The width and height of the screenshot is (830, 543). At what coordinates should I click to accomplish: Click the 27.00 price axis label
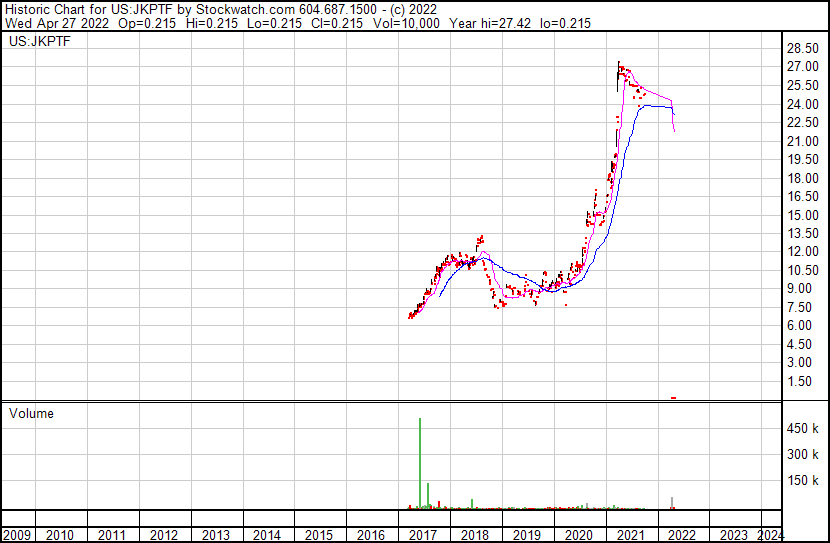[x=802, y=67]
